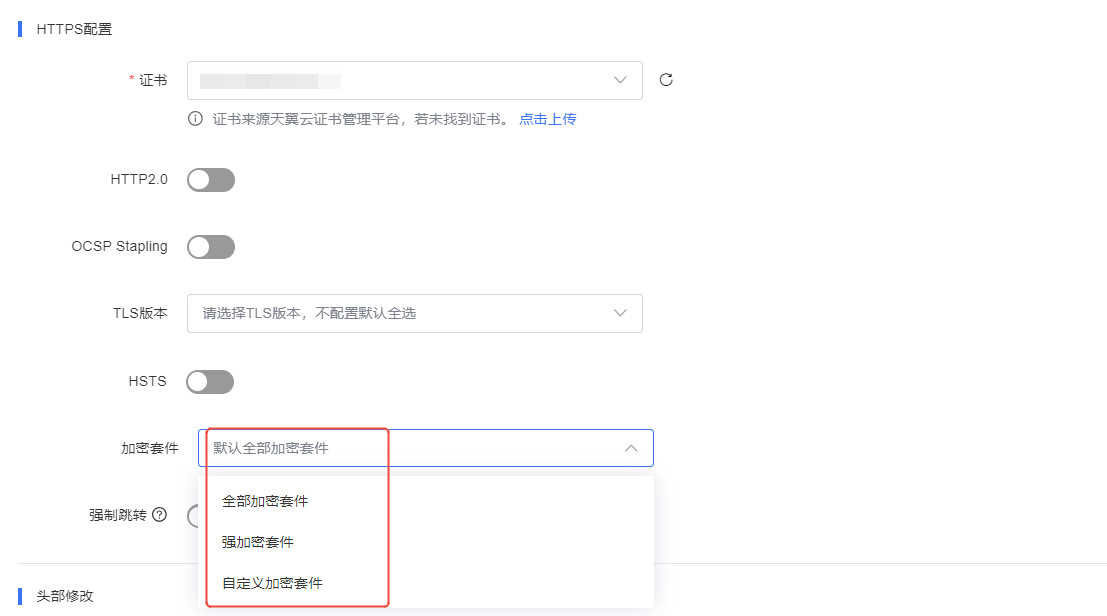Click the TLS版本 label
The height and width of the screenshot is (616, 1107).
pyautogui.click(x=140, y=313)
